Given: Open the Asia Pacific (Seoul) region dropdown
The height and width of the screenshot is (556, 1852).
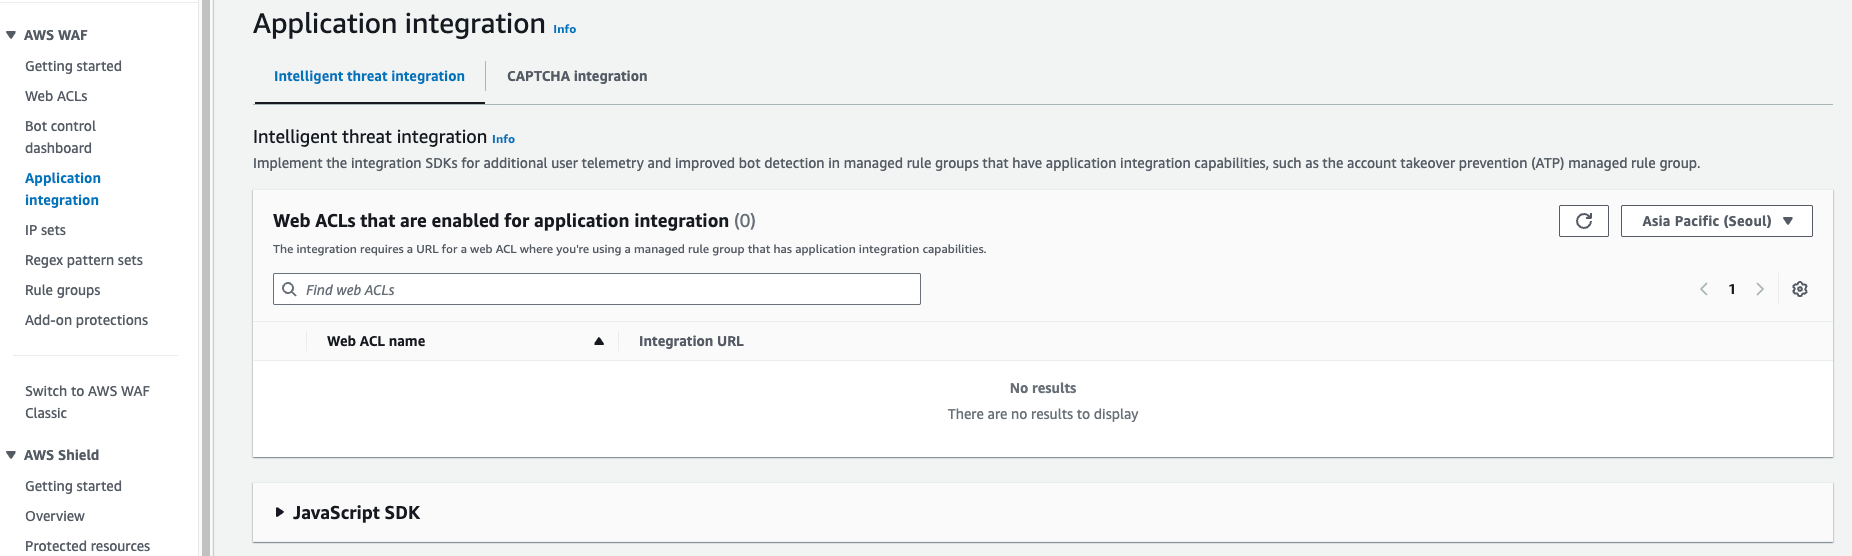Looking at the screenshot, I should [1716, 221].
